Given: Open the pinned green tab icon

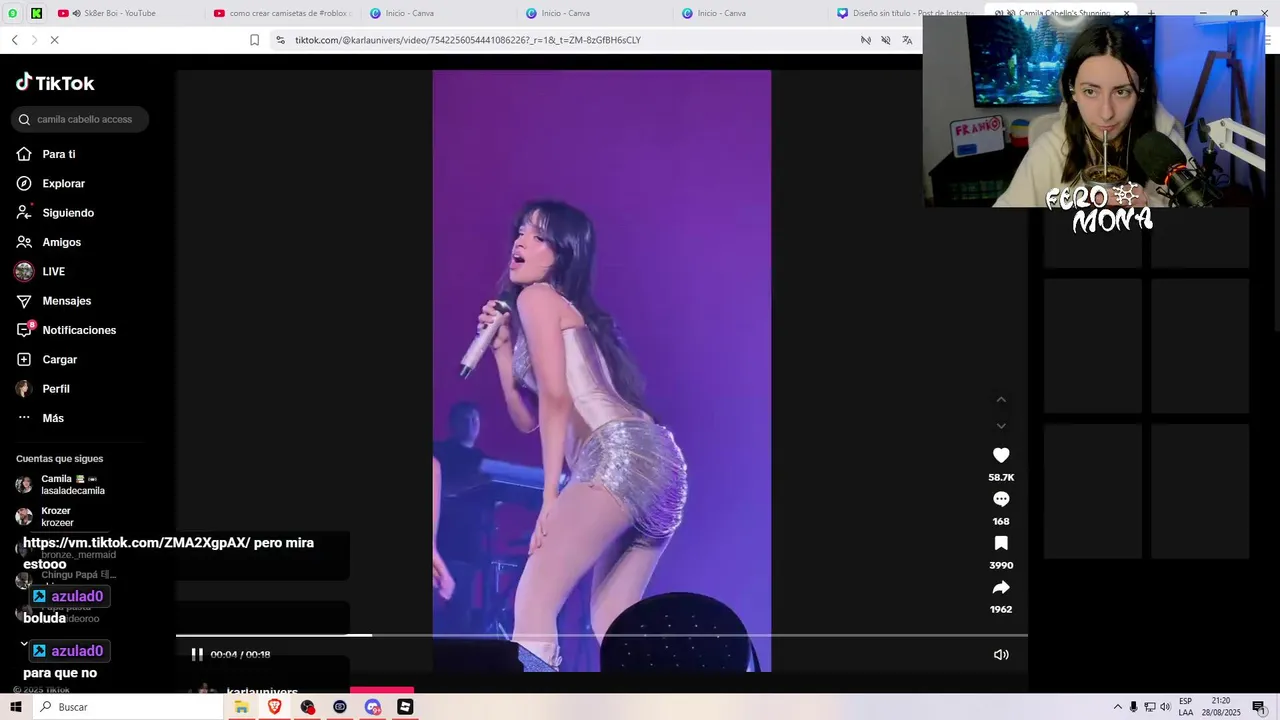Looking at the screenshot, I should click(13, 13).
